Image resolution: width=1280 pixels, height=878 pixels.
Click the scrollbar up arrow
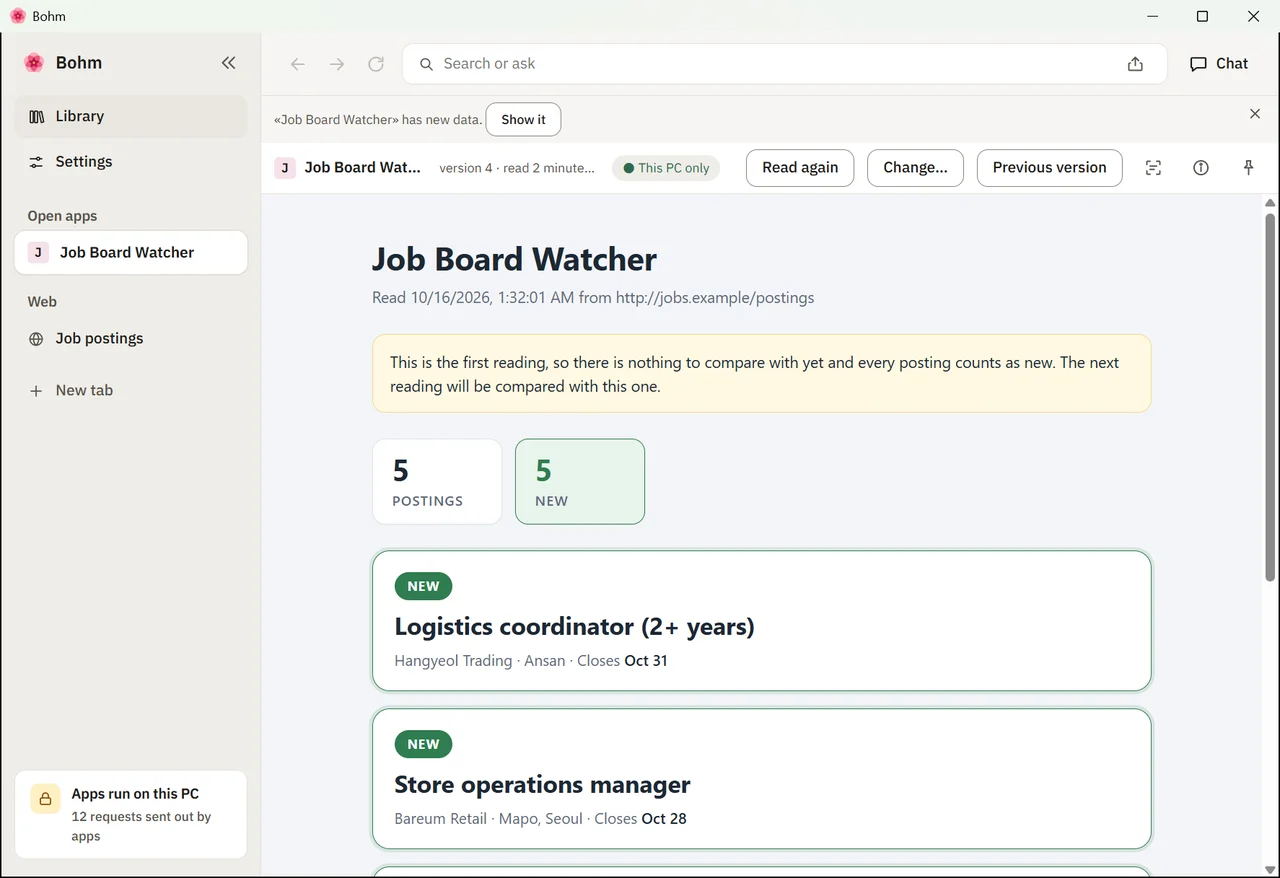(1270, 203)
